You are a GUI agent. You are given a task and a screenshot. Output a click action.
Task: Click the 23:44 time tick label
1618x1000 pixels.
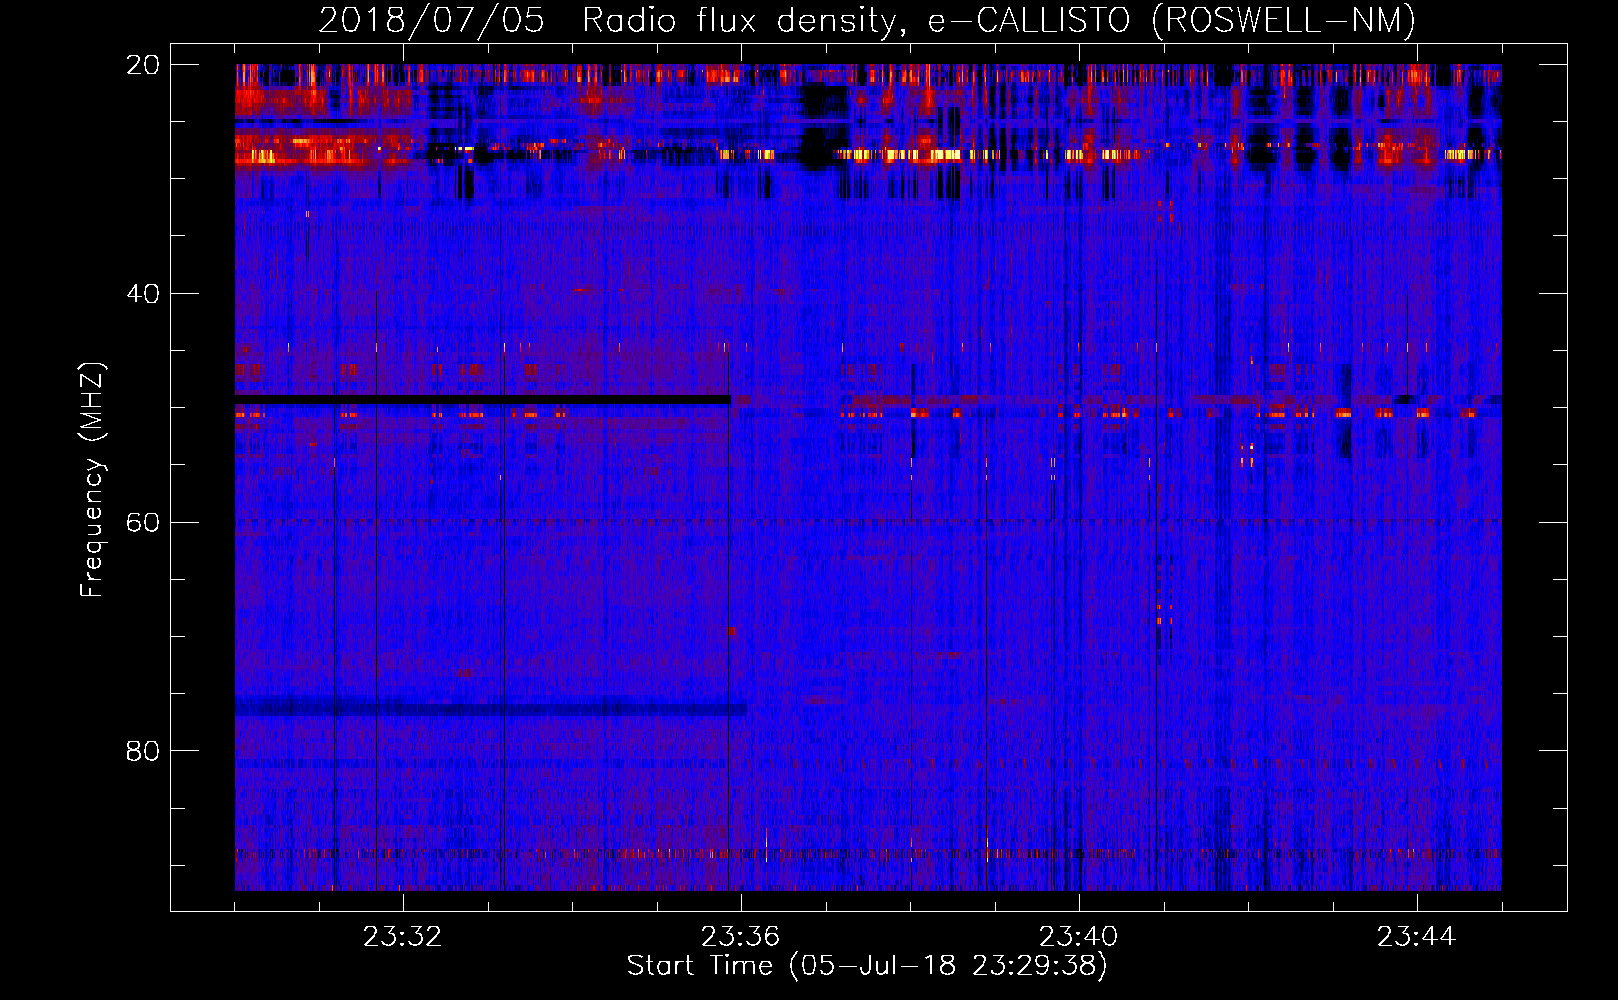click(x=1417, y=937)
